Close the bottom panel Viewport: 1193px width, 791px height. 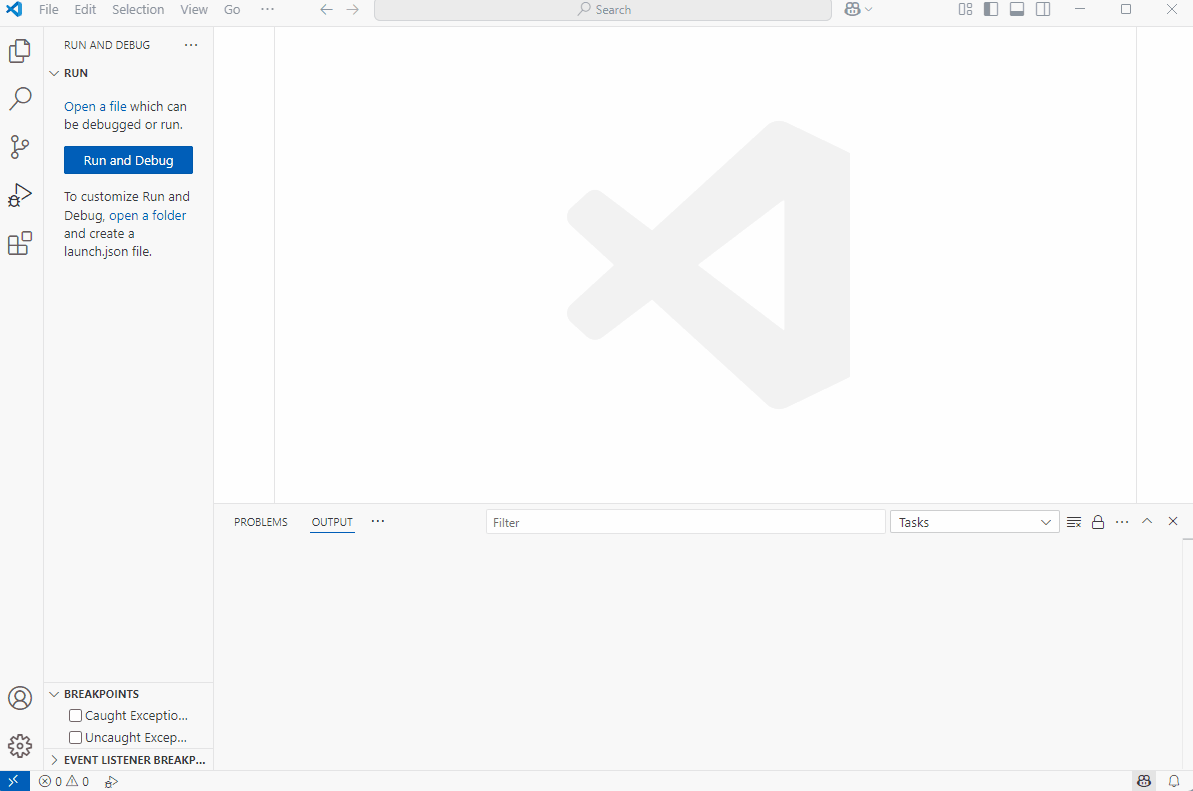[x=1172, y=521]
